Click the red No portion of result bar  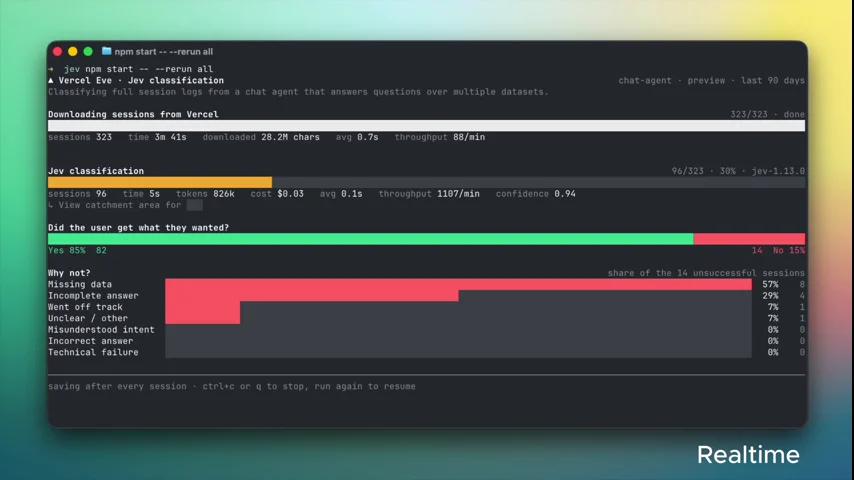(749, 239)
